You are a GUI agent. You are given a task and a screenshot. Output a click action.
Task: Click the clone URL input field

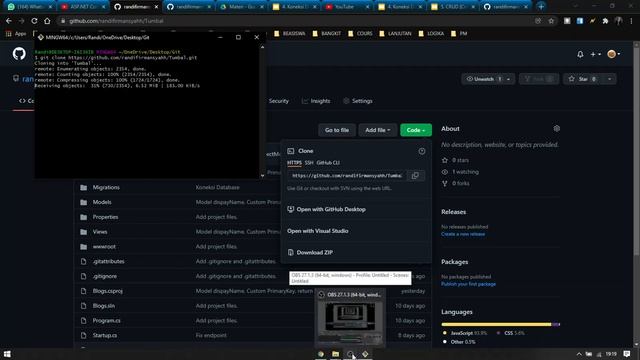(347, 176)
